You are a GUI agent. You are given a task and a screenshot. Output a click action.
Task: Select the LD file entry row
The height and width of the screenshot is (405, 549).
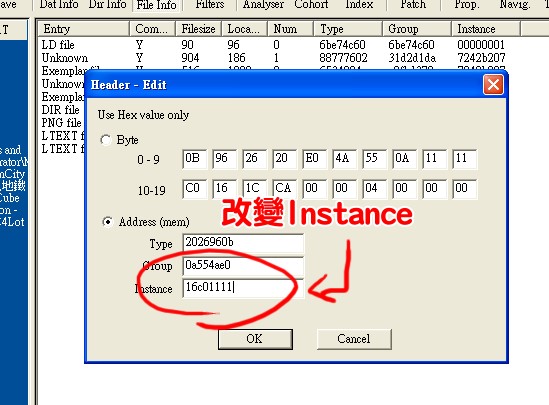coord(58,45)
